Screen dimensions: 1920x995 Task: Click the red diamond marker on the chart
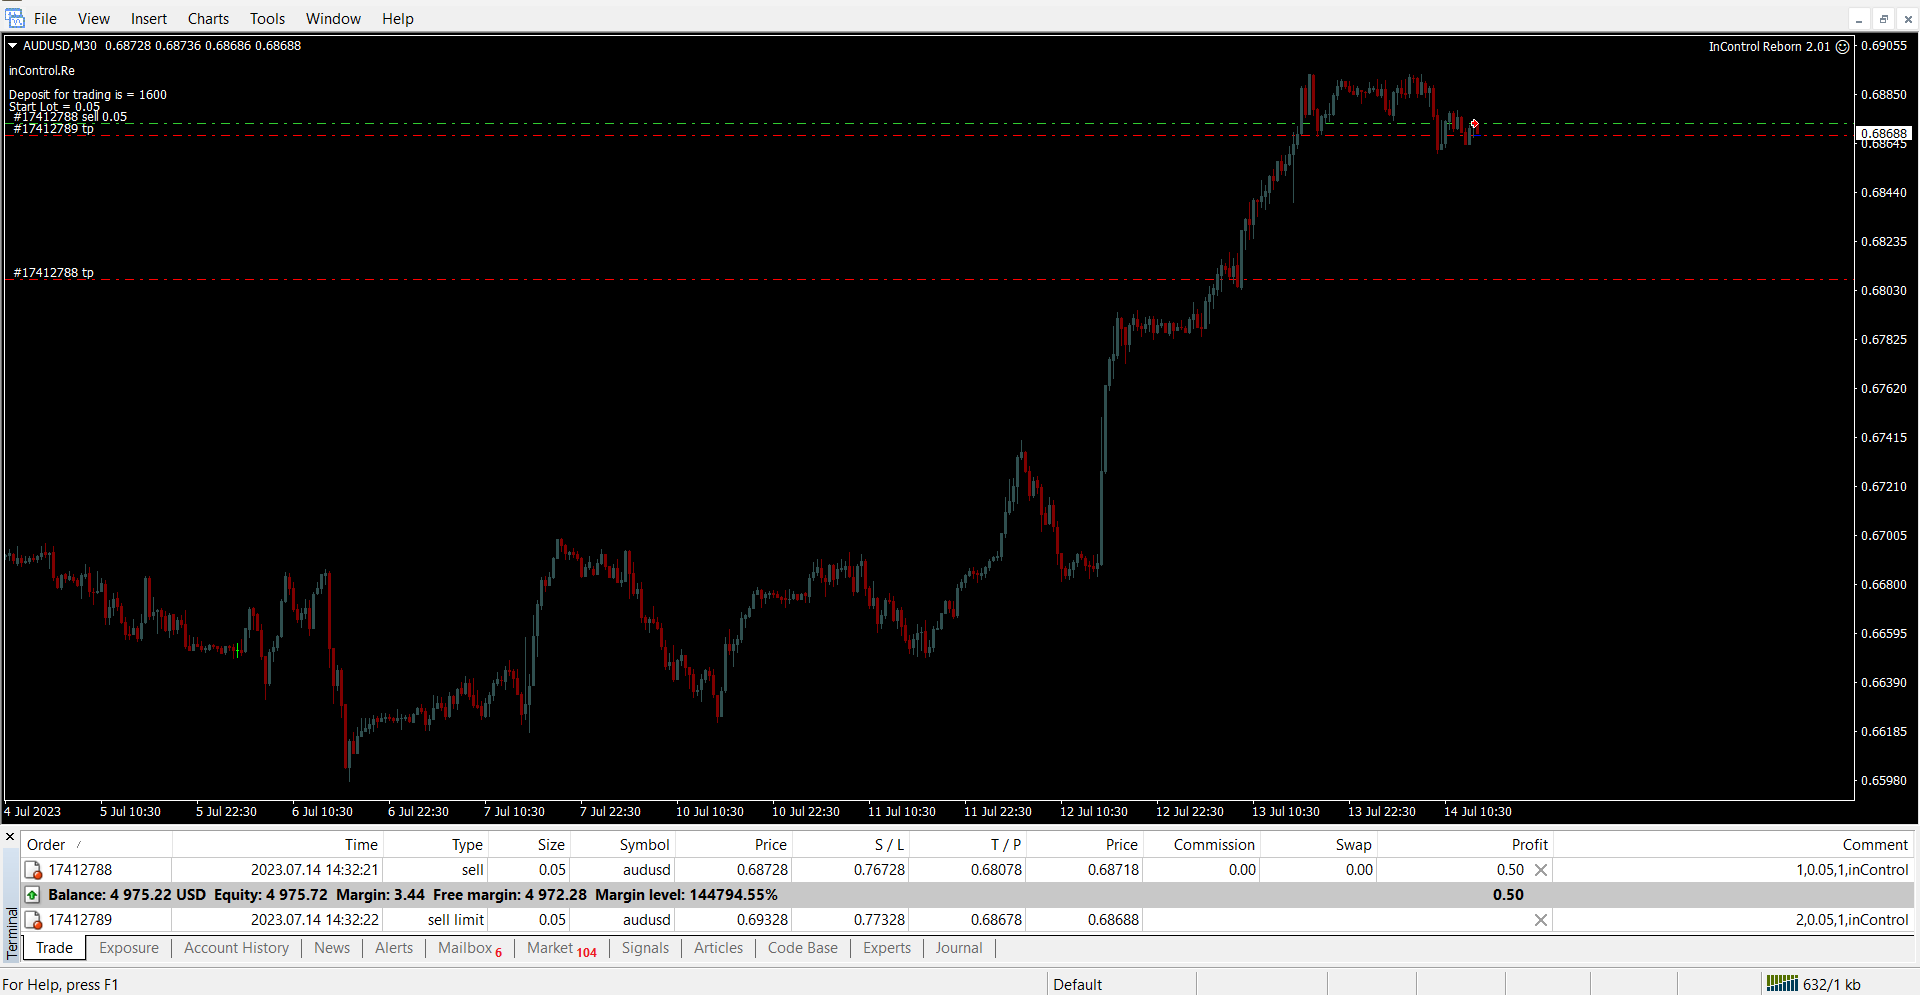pyautogui.click(x=1474, y=124)
